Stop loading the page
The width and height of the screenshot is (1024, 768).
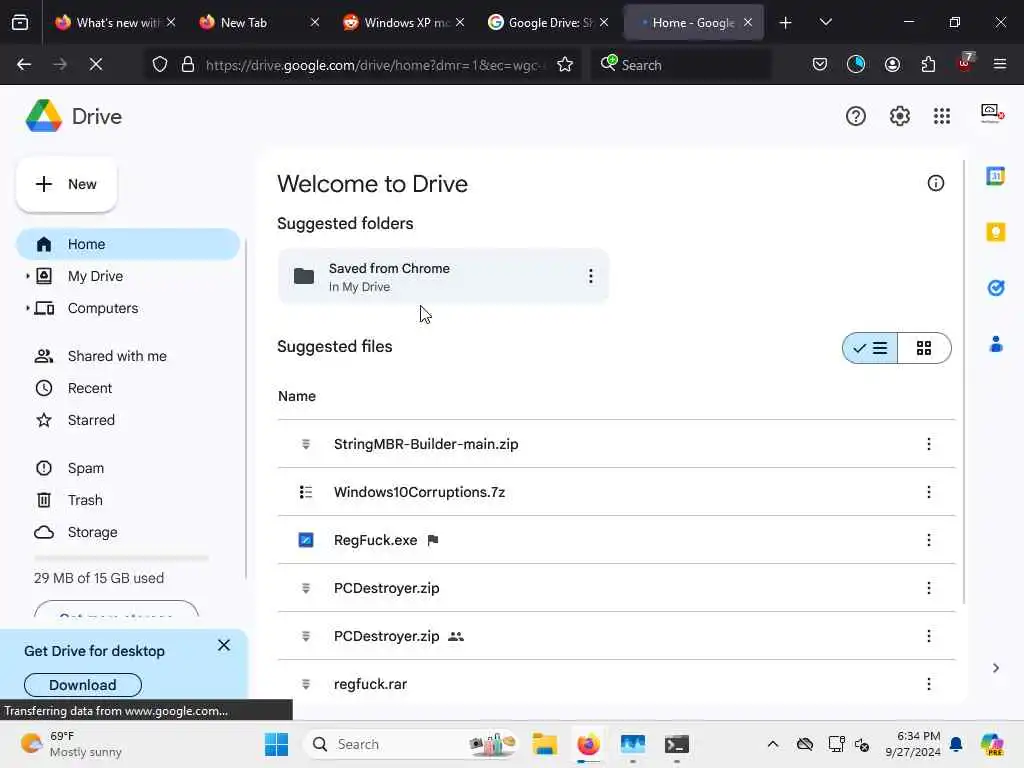(96, 65)
